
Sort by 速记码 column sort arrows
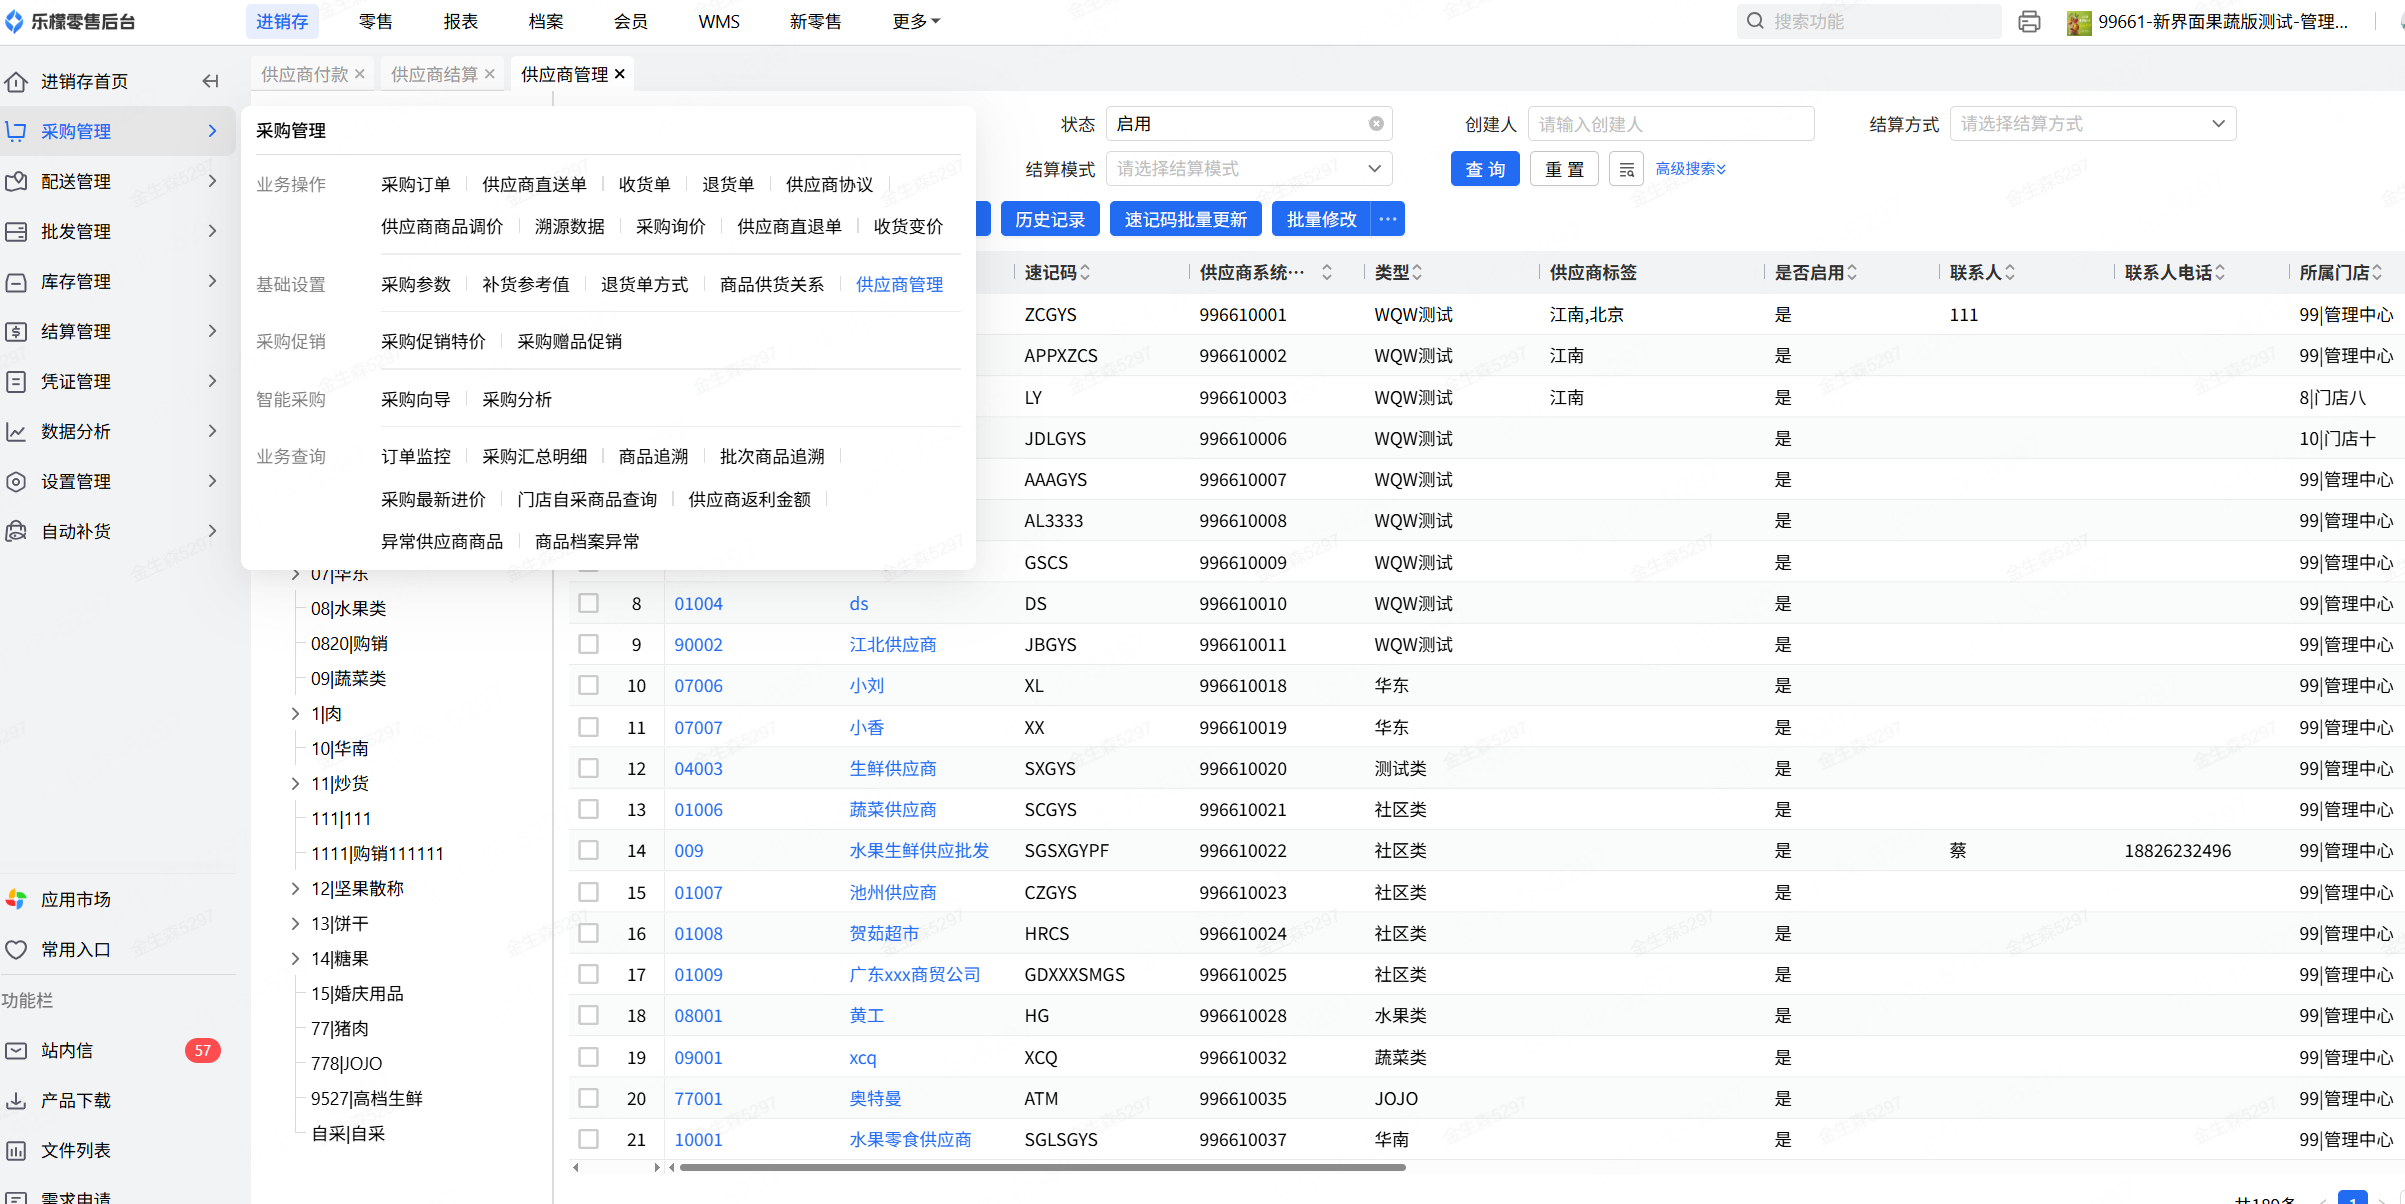coord(1086,272)
